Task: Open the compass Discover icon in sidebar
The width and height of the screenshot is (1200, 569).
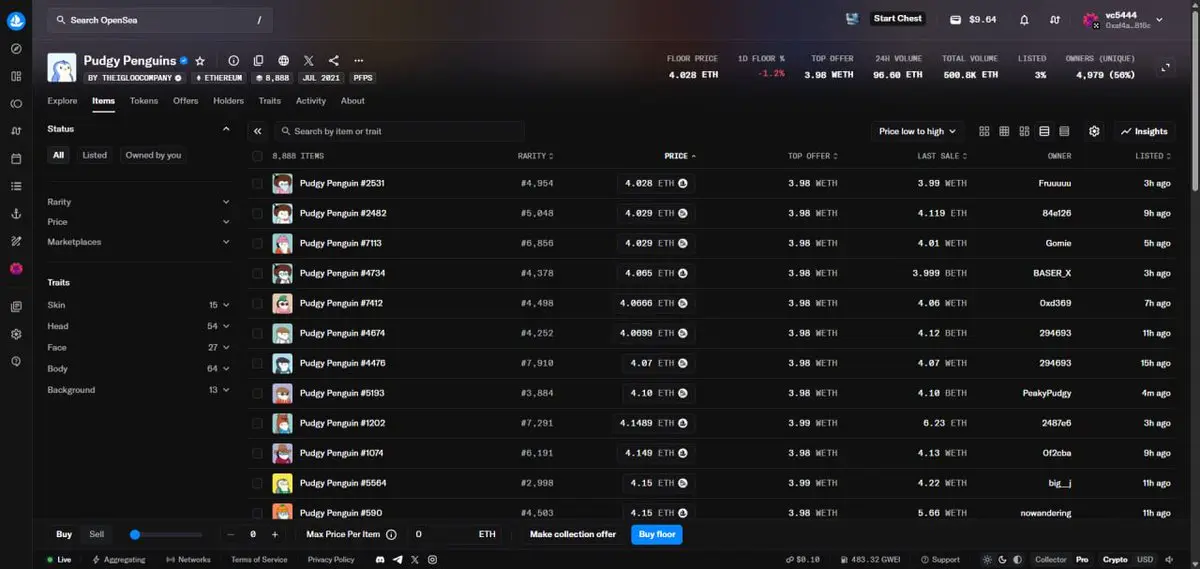Action: pyautogui.click(x=16, y=48)
